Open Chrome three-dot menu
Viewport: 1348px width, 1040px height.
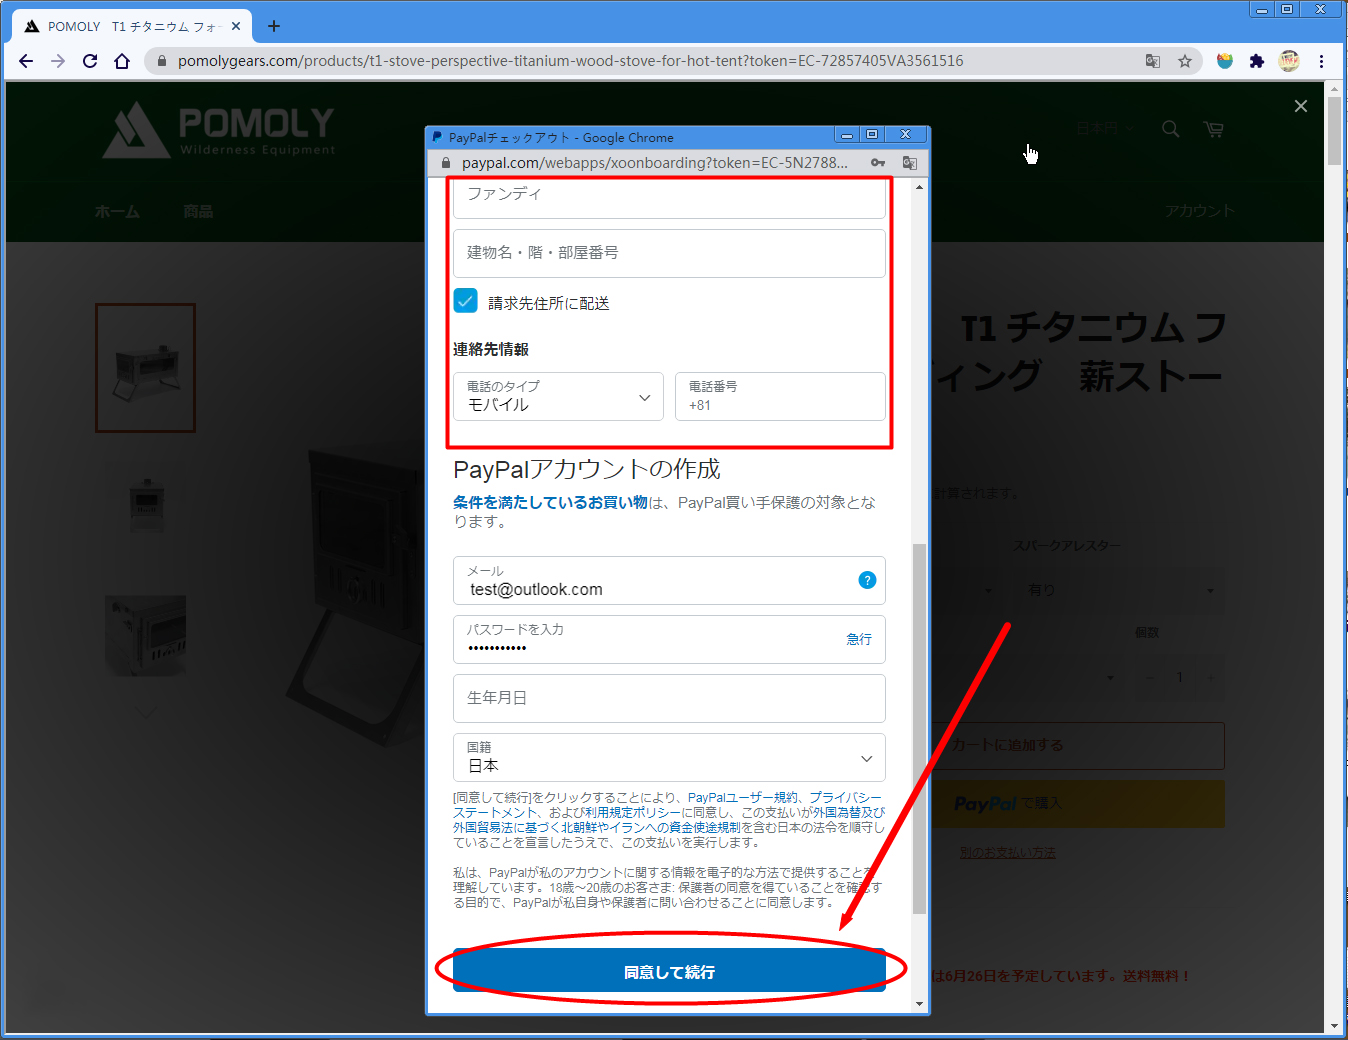click(1321, 61)
